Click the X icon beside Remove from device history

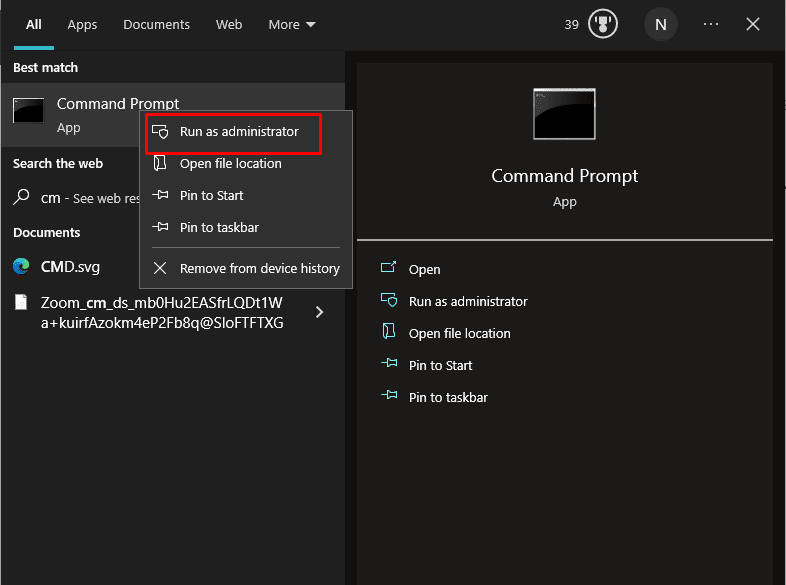click(x=160, y=268)
